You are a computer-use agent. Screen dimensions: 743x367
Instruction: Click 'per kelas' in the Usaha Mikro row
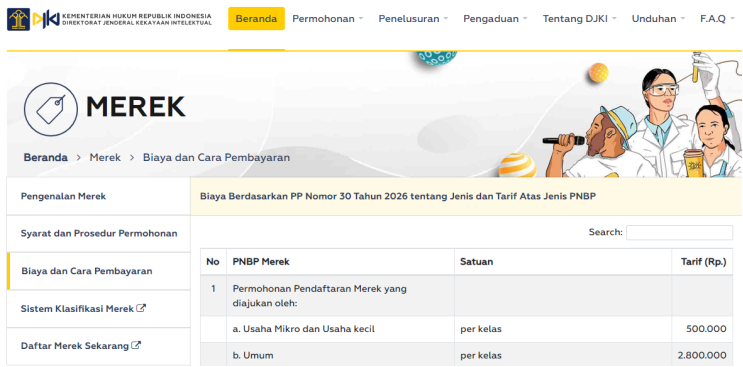[x=480, y=329]
